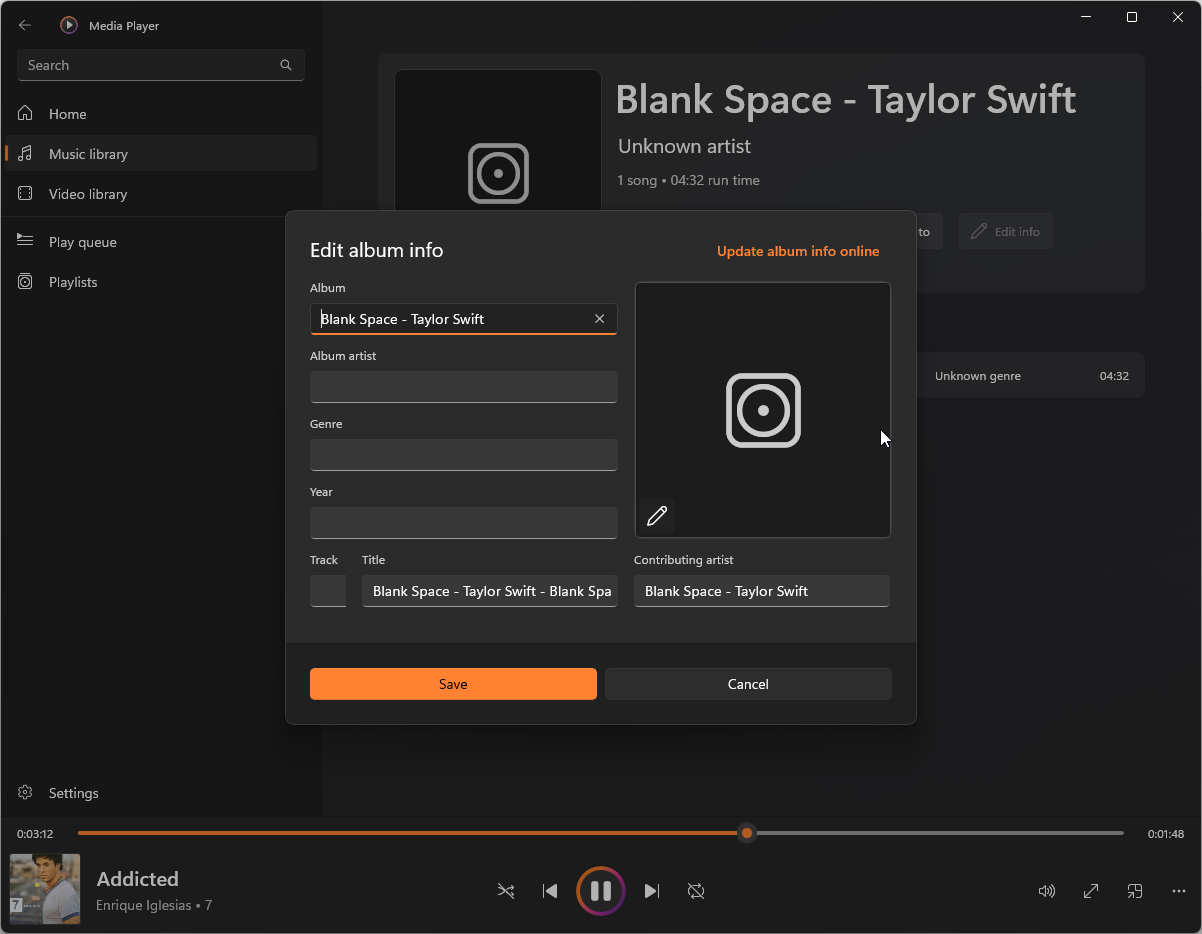Click the search magnifier icon
The width and height of the screenshot is (1202, 934).
[x=286, y=65]
